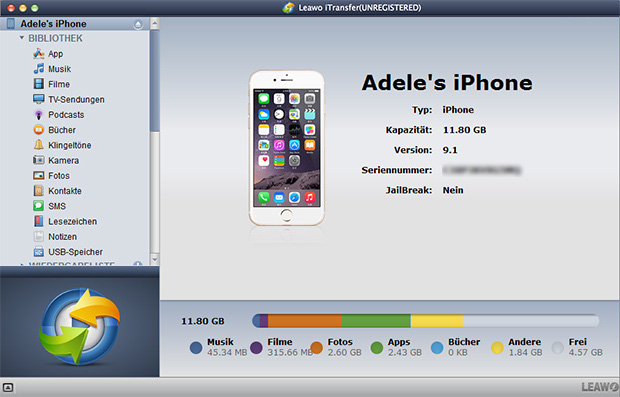Image resolution: width=620 pixels, height=397 pixels.
Task: Click the iPhone device image
Action: click(x=287, y=148)
